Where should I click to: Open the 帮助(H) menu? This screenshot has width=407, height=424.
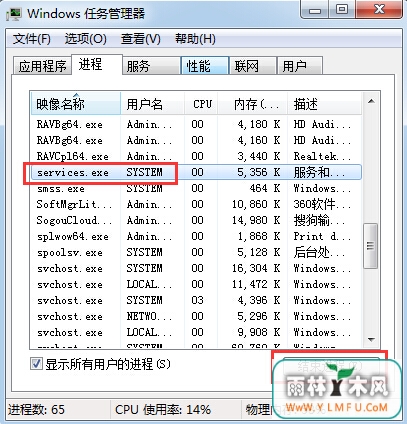195,39
